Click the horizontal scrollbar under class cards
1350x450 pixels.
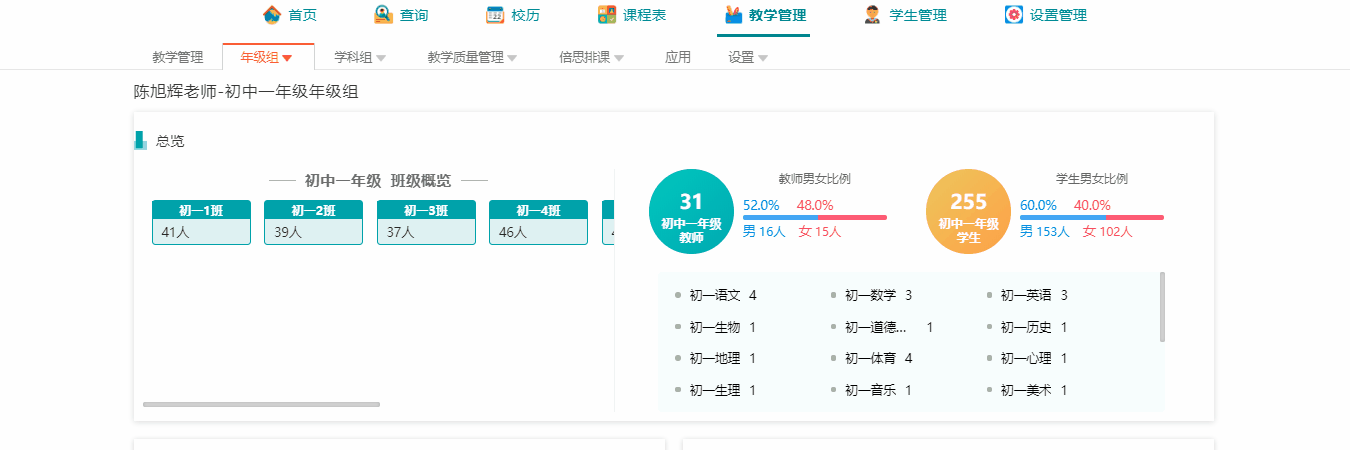coord(261,404)
